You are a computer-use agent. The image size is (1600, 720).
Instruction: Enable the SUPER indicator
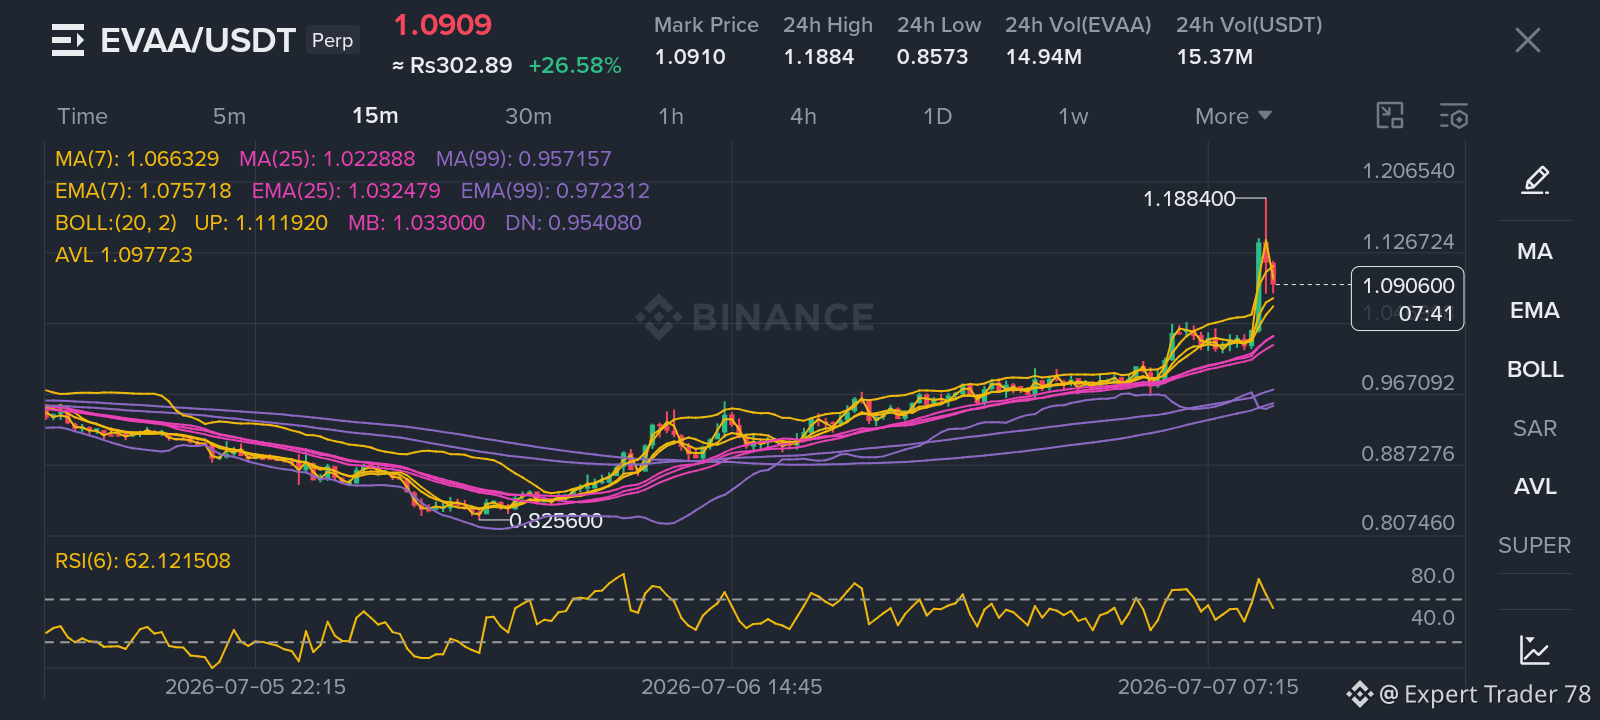1535,545
